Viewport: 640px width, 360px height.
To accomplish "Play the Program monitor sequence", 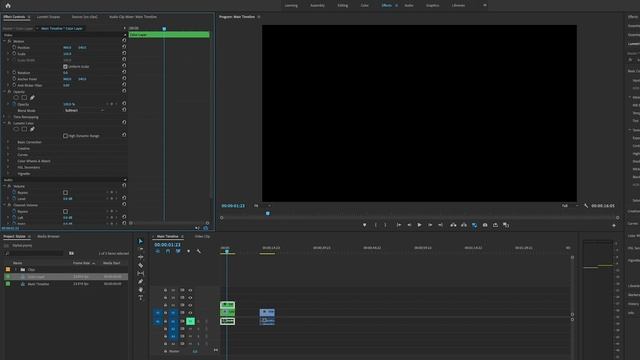I will (x=419, y=225).
